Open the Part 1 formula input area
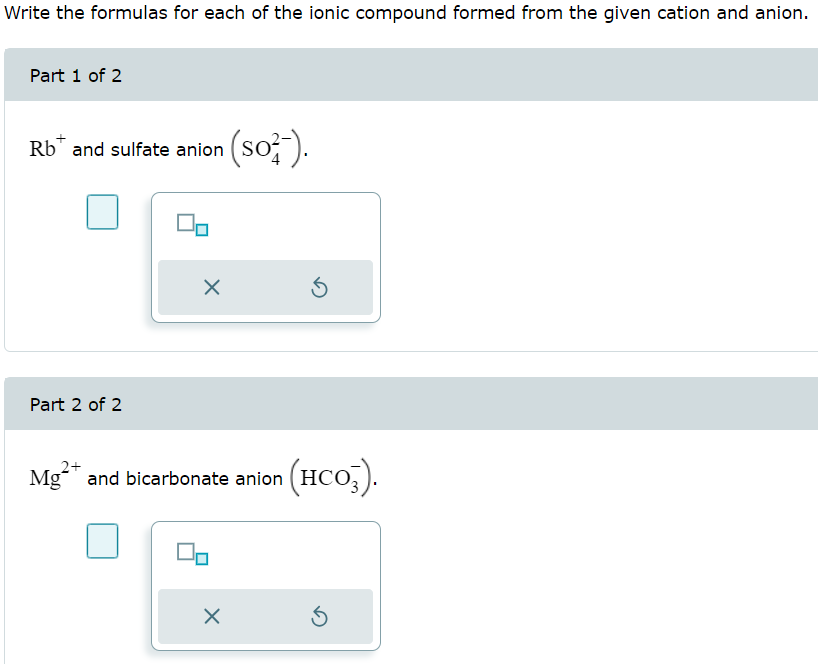Screen dimensions: 818x664 coord(265,226)
